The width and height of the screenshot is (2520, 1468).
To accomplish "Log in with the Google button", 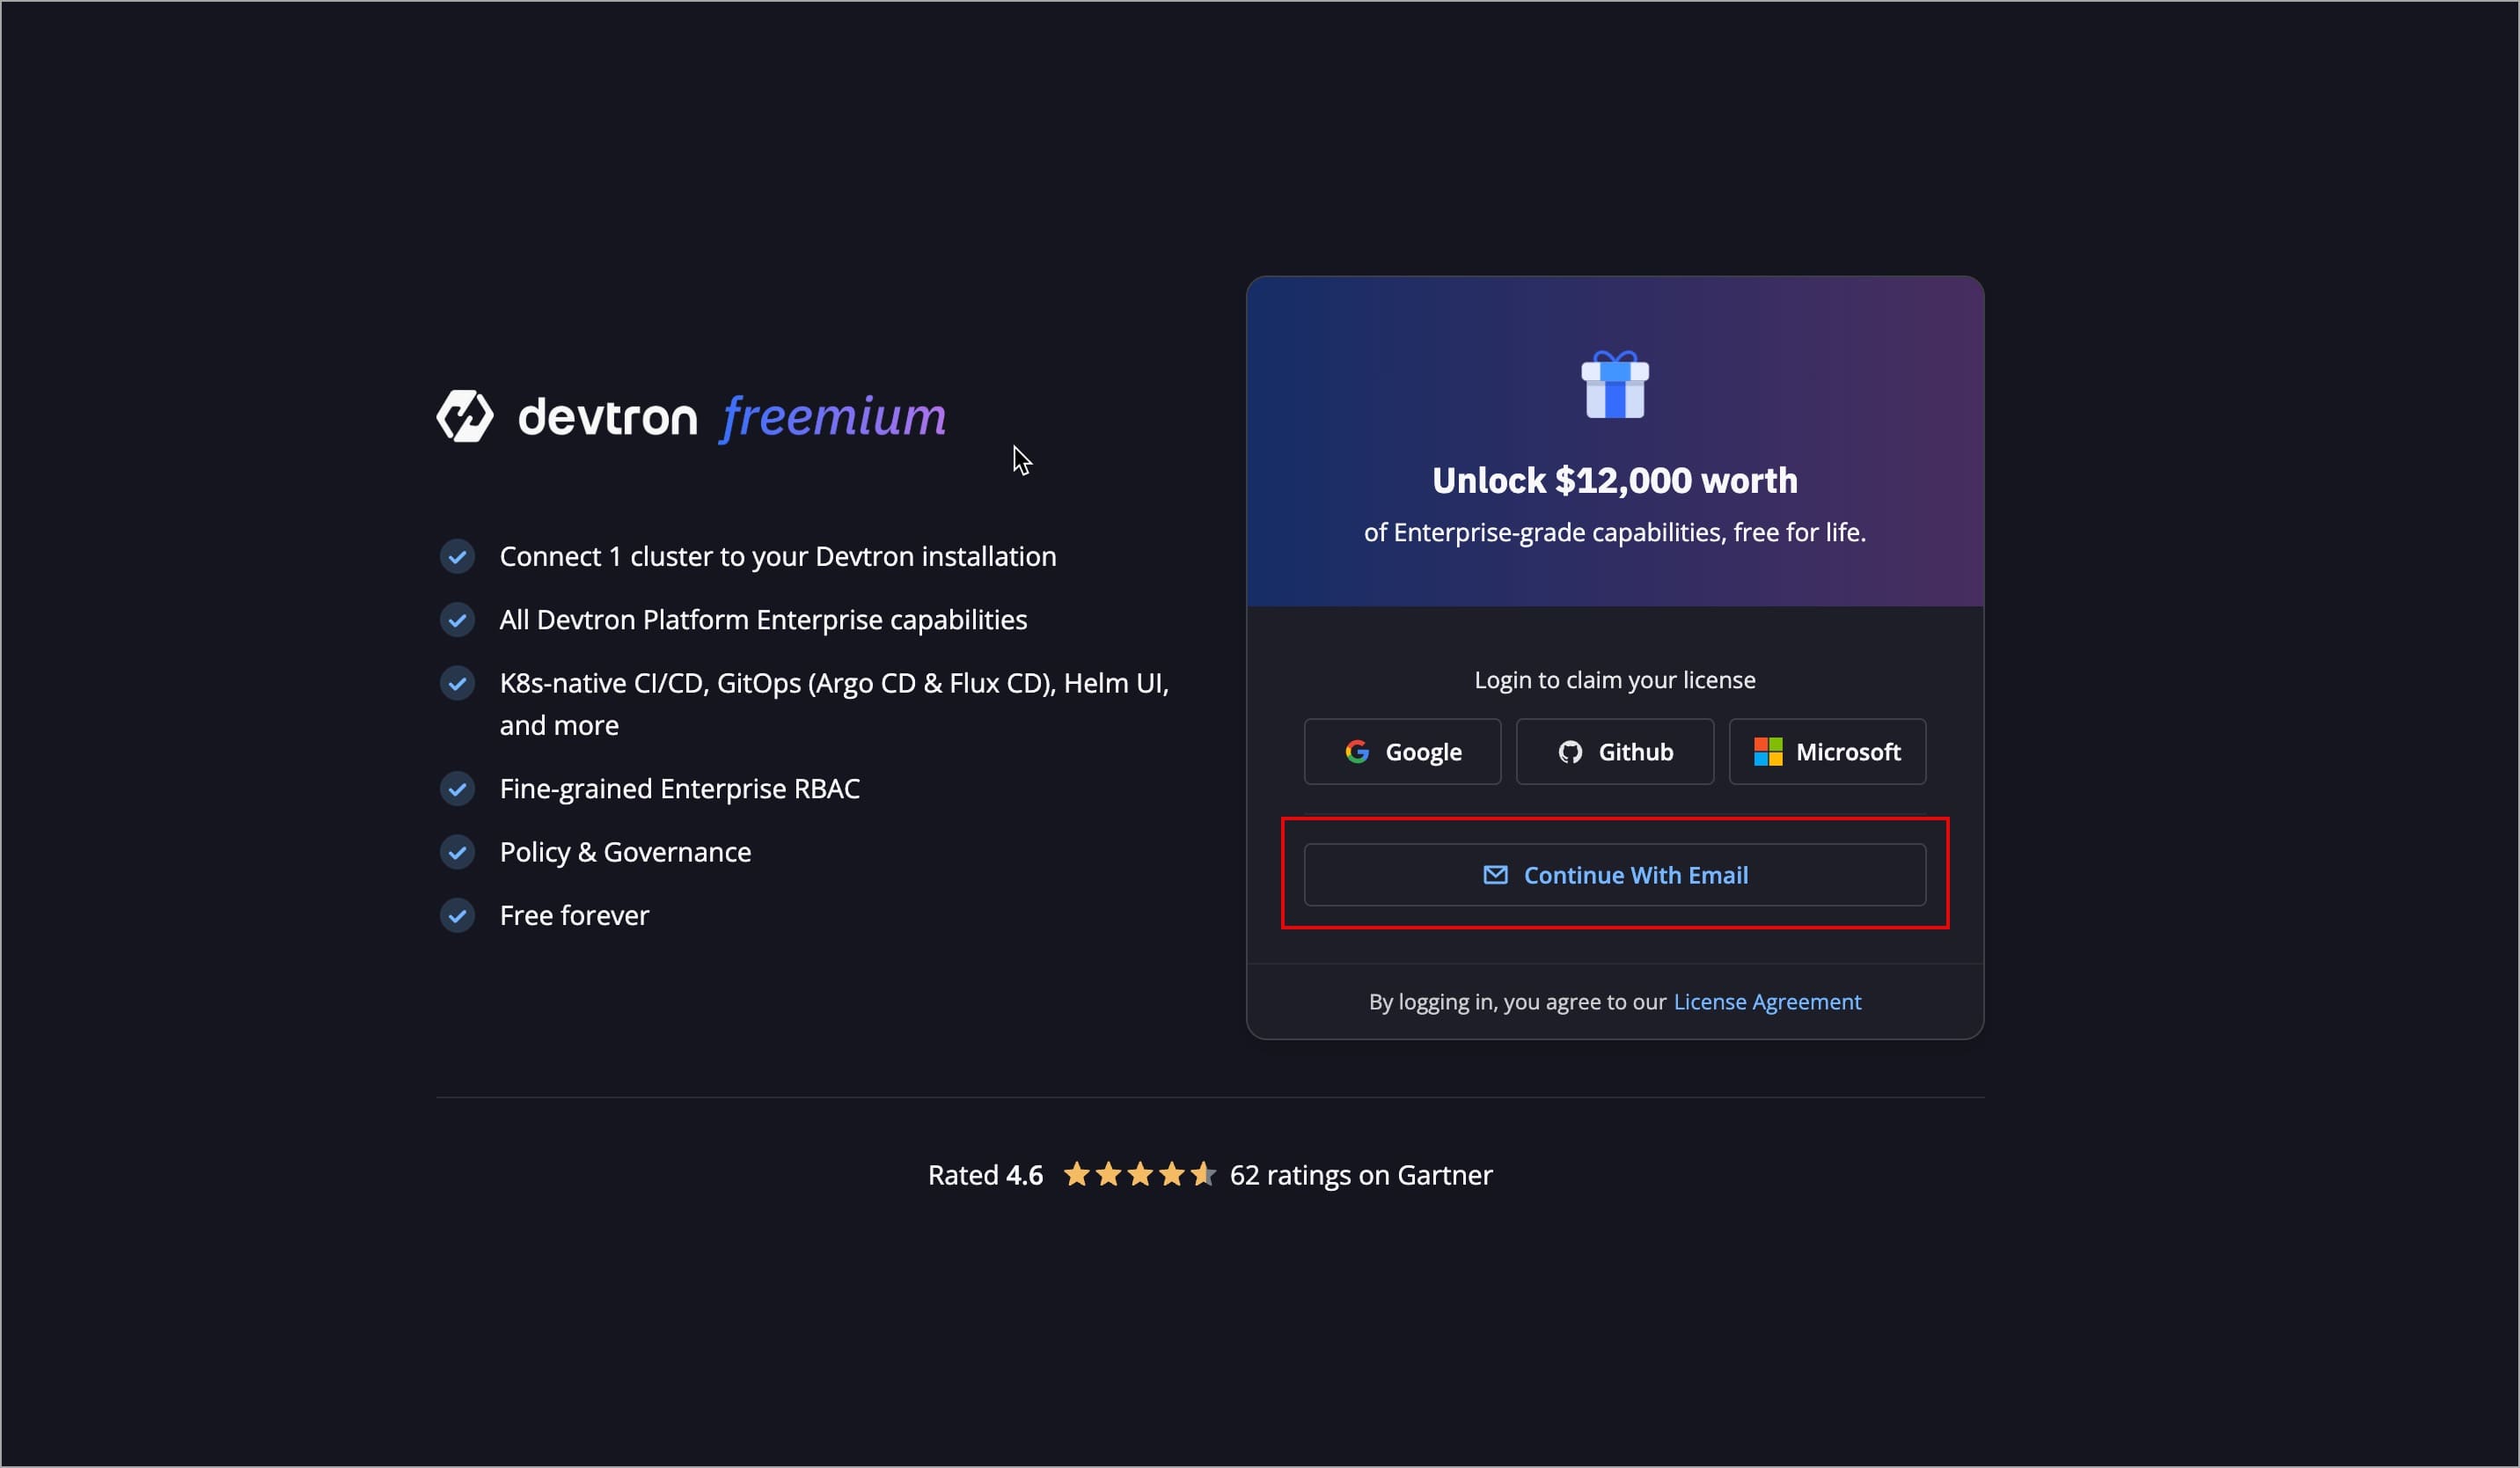I will (1402, 752).
